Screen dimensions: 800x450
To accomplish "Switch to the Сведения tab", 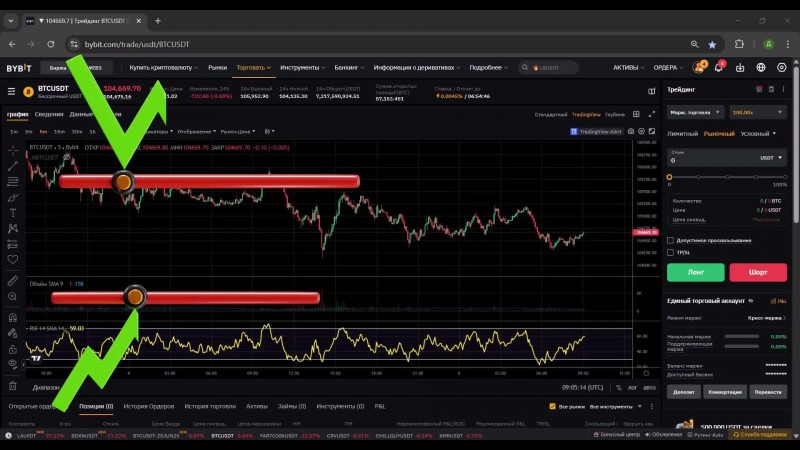I will point(49,114).
